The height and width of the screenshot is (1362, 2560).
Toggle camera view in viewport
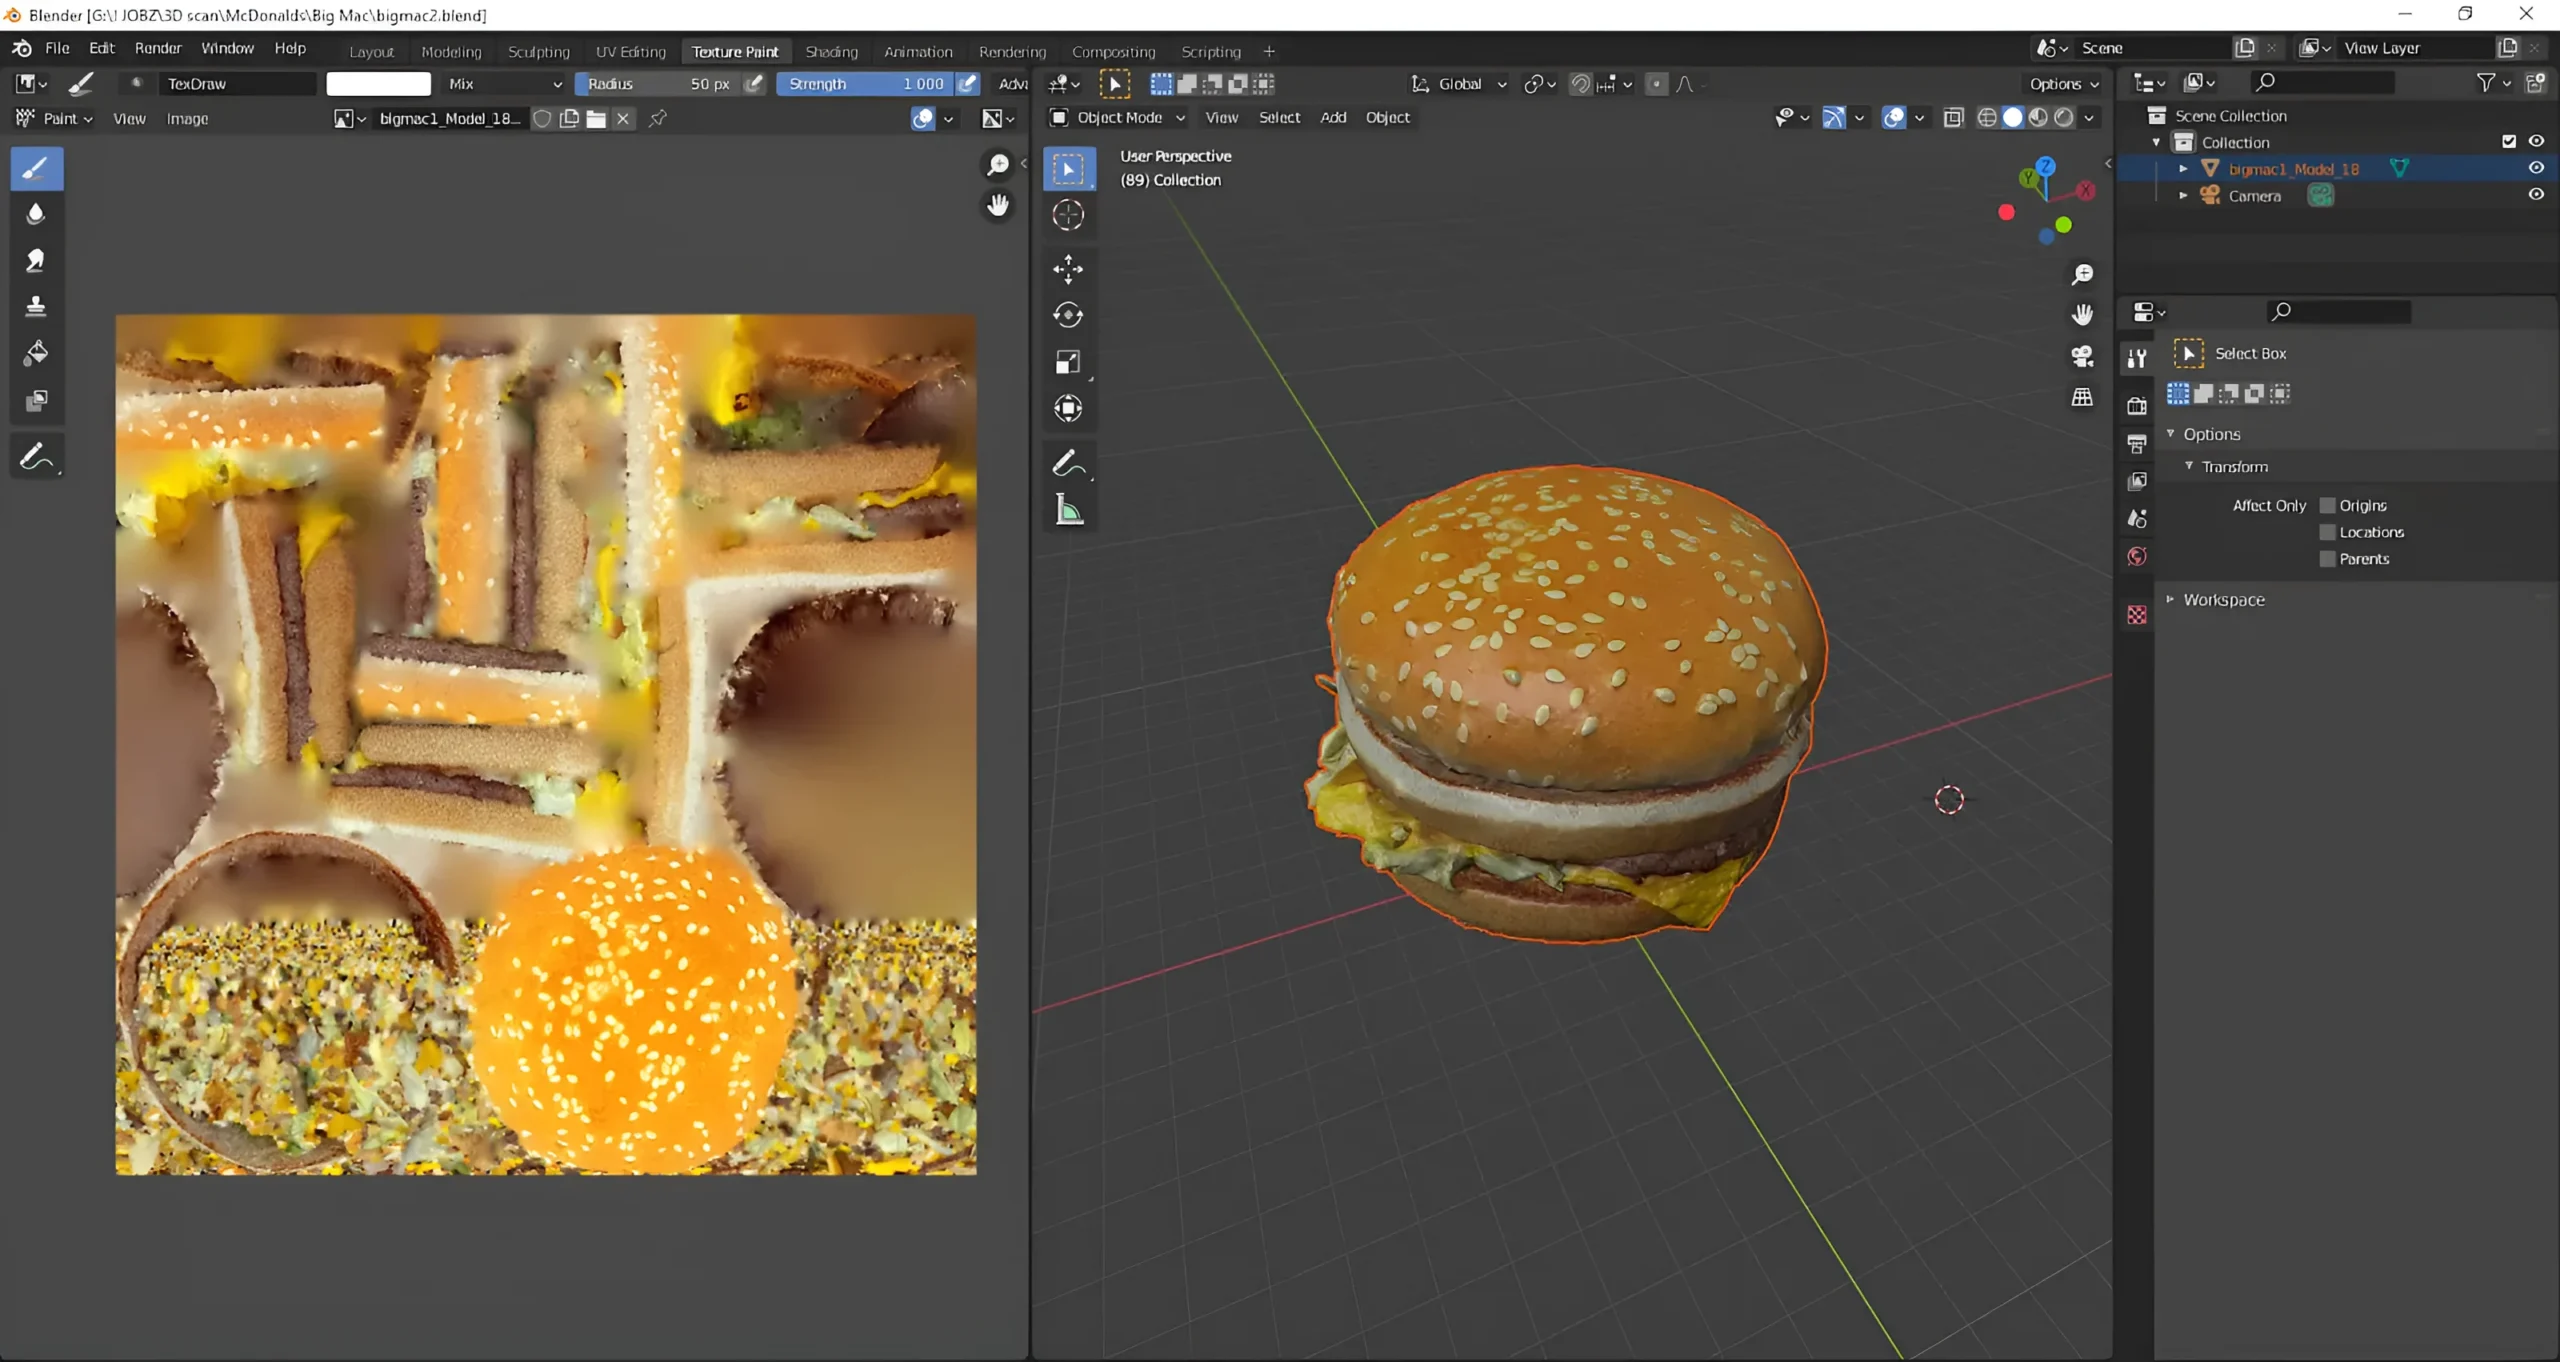pyautogui.click(x=2082, y=356)
